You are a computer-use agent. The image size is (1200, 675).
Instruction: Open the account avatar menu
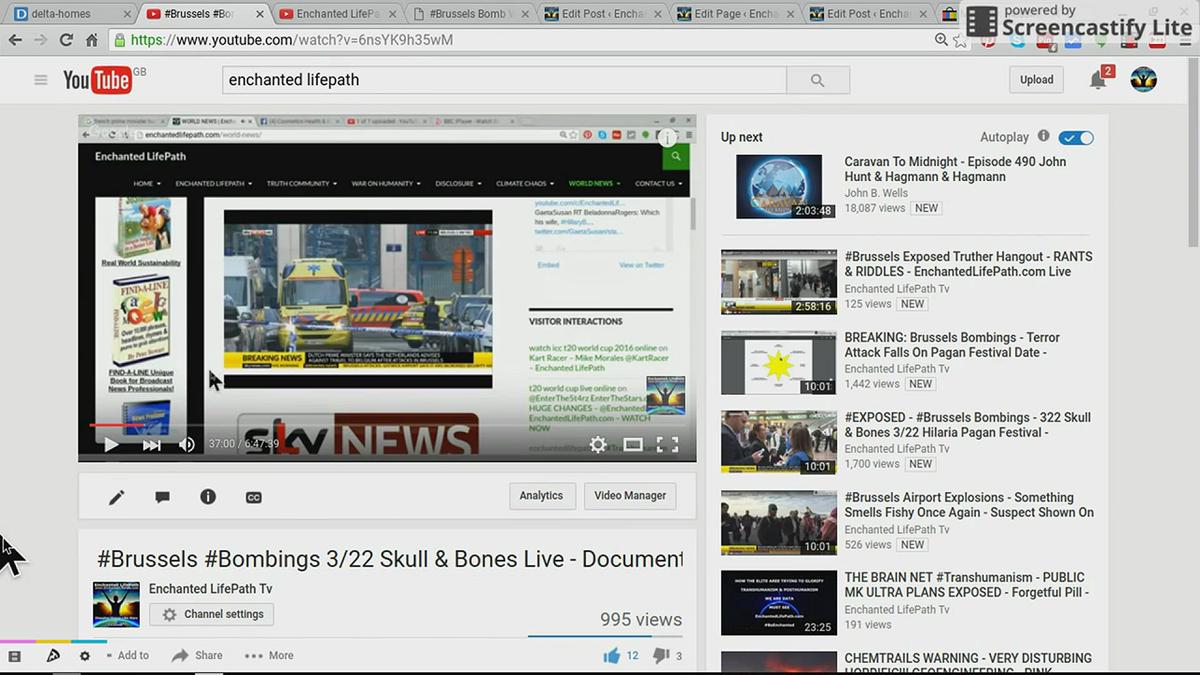pos(1143,80)
